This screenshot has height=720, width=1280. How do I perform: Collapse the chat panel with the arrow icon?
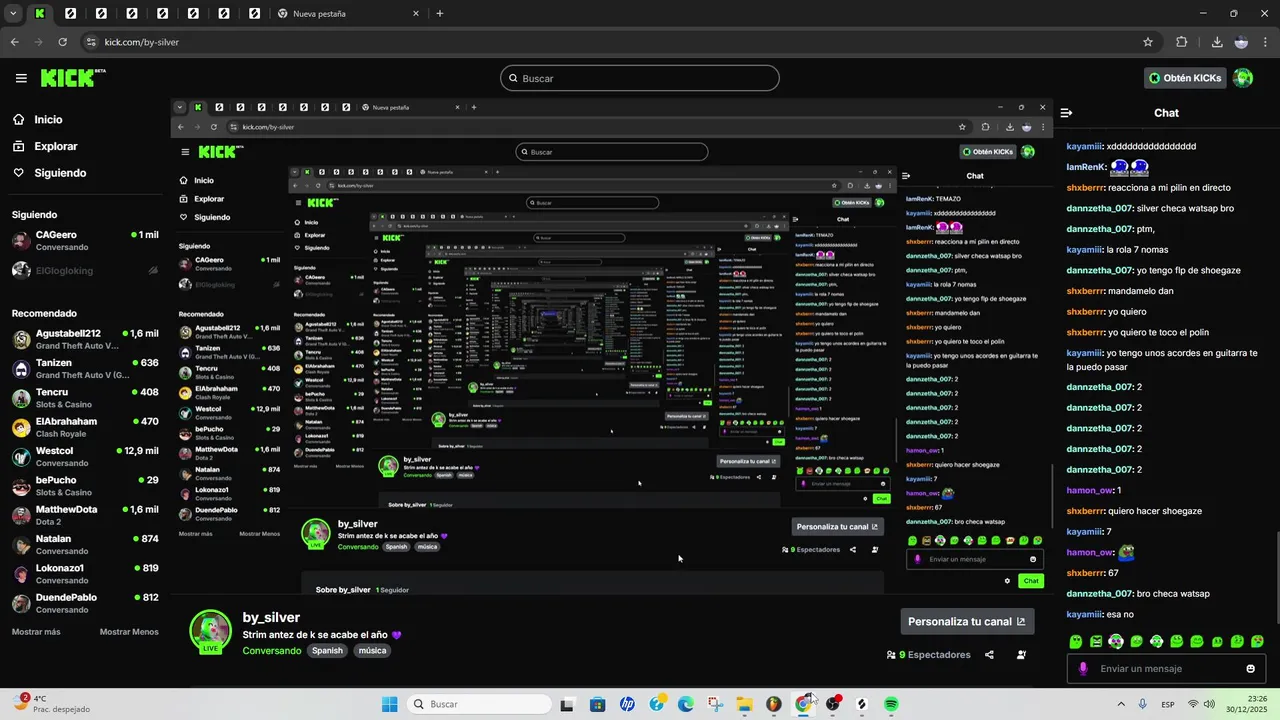1067,113
